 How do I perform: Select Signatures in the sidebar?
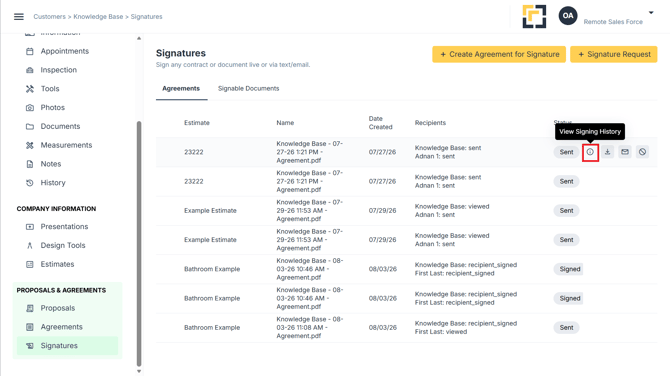click(x=68, y=346)
